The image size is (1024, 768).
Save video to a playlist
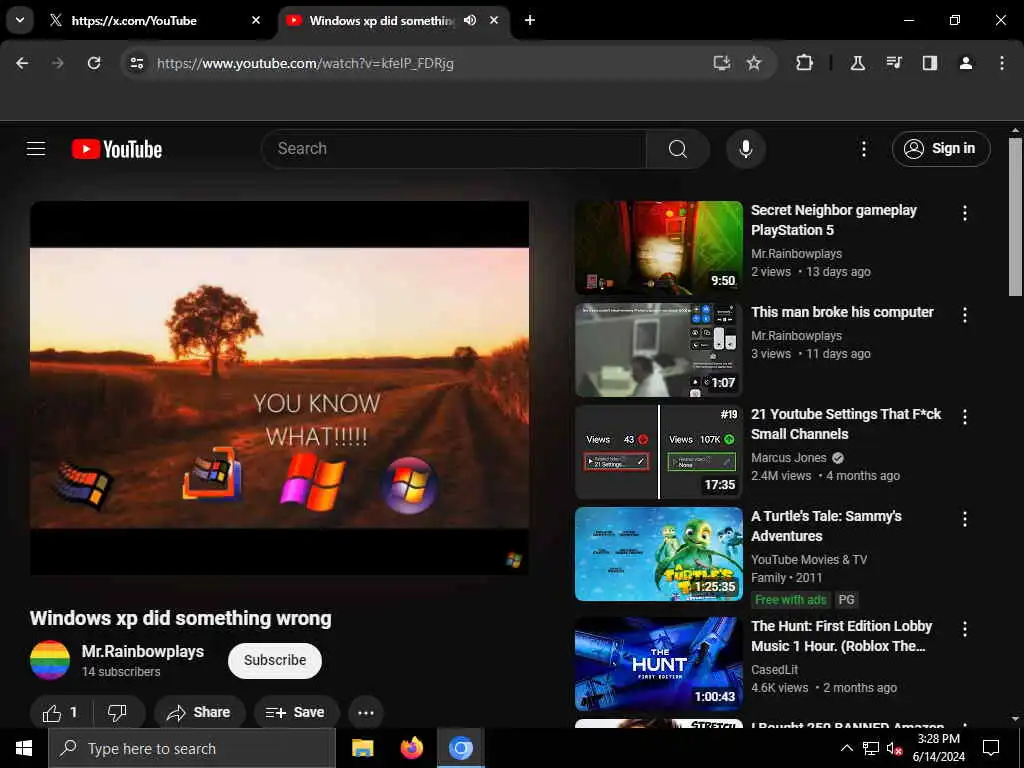[x=296, y=712]
